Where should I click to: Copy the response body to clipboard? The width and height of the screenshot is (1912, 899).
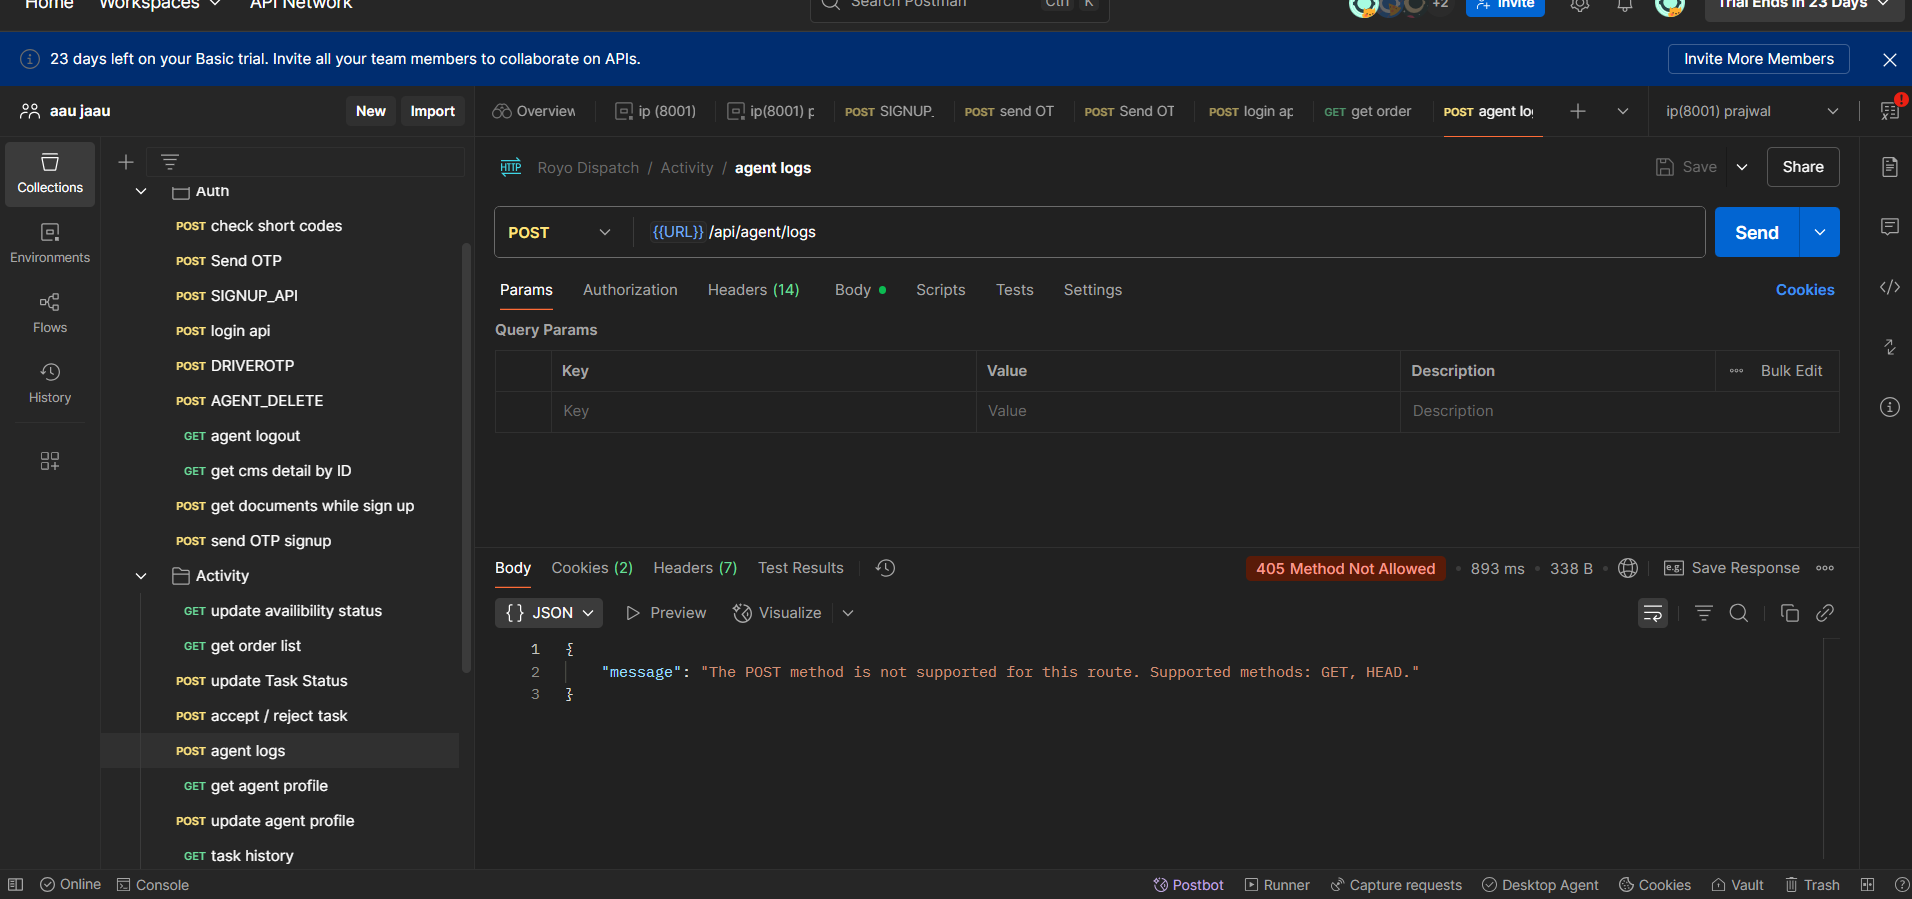click(x=1789, y=613)
